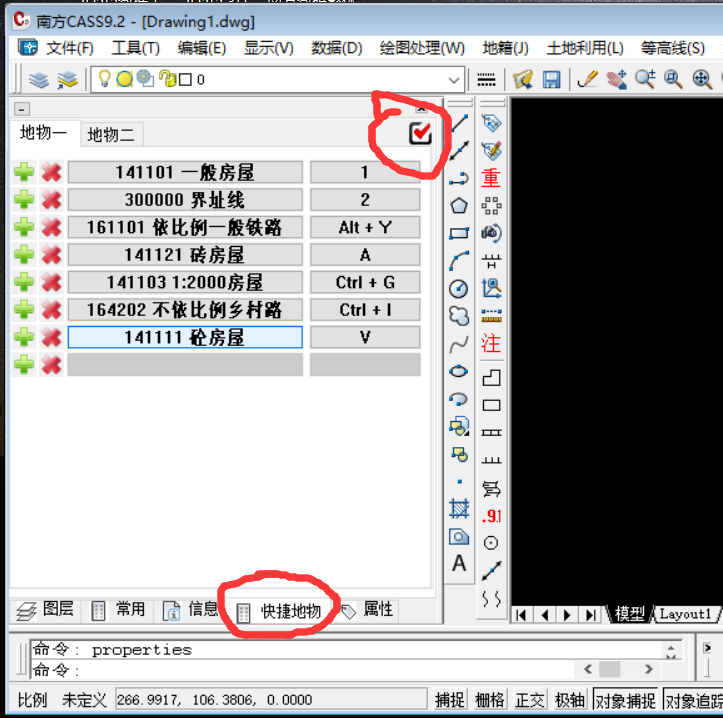Click the linetype lines toolbar icon

pos(486,80)
